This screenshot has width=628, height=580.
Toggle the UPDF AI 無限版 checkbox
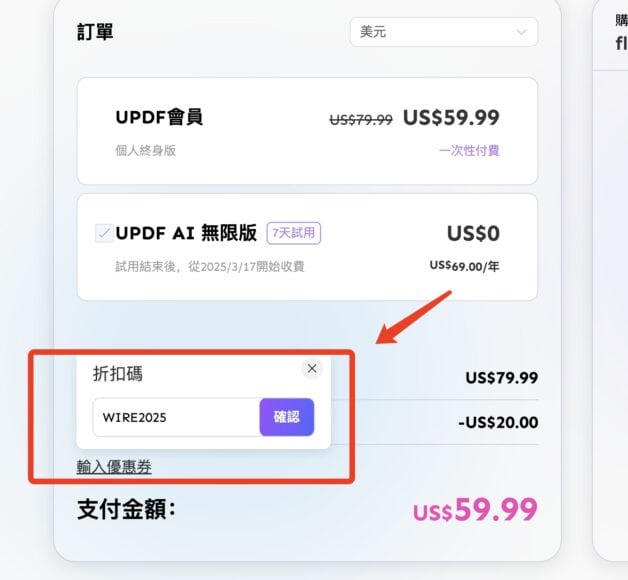click(104, 233)
